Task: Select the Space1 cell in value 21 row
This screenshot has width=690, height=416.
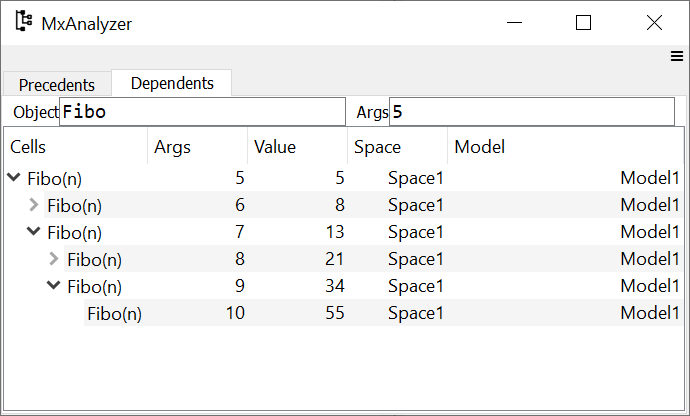Action: 415,259
